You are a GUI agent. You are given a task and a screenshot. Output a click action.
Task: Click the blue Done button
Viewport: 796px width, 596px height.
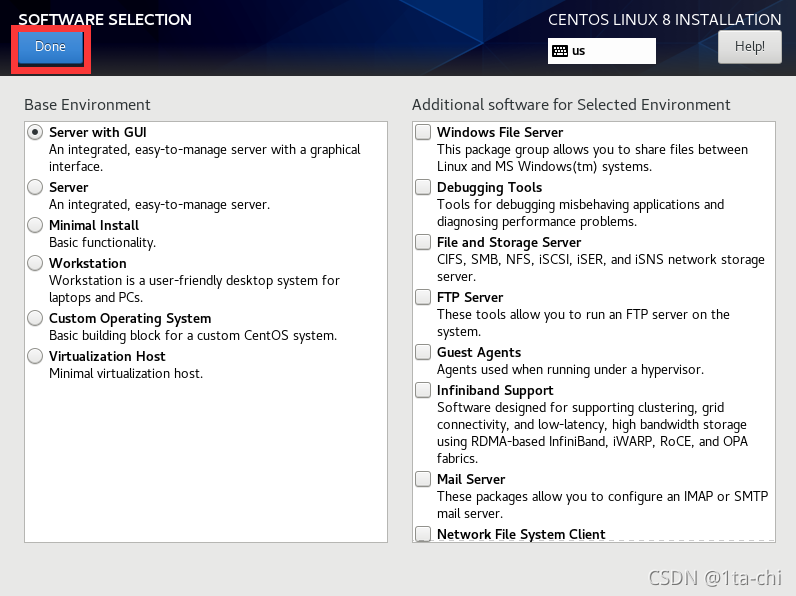tap(51, 47)
